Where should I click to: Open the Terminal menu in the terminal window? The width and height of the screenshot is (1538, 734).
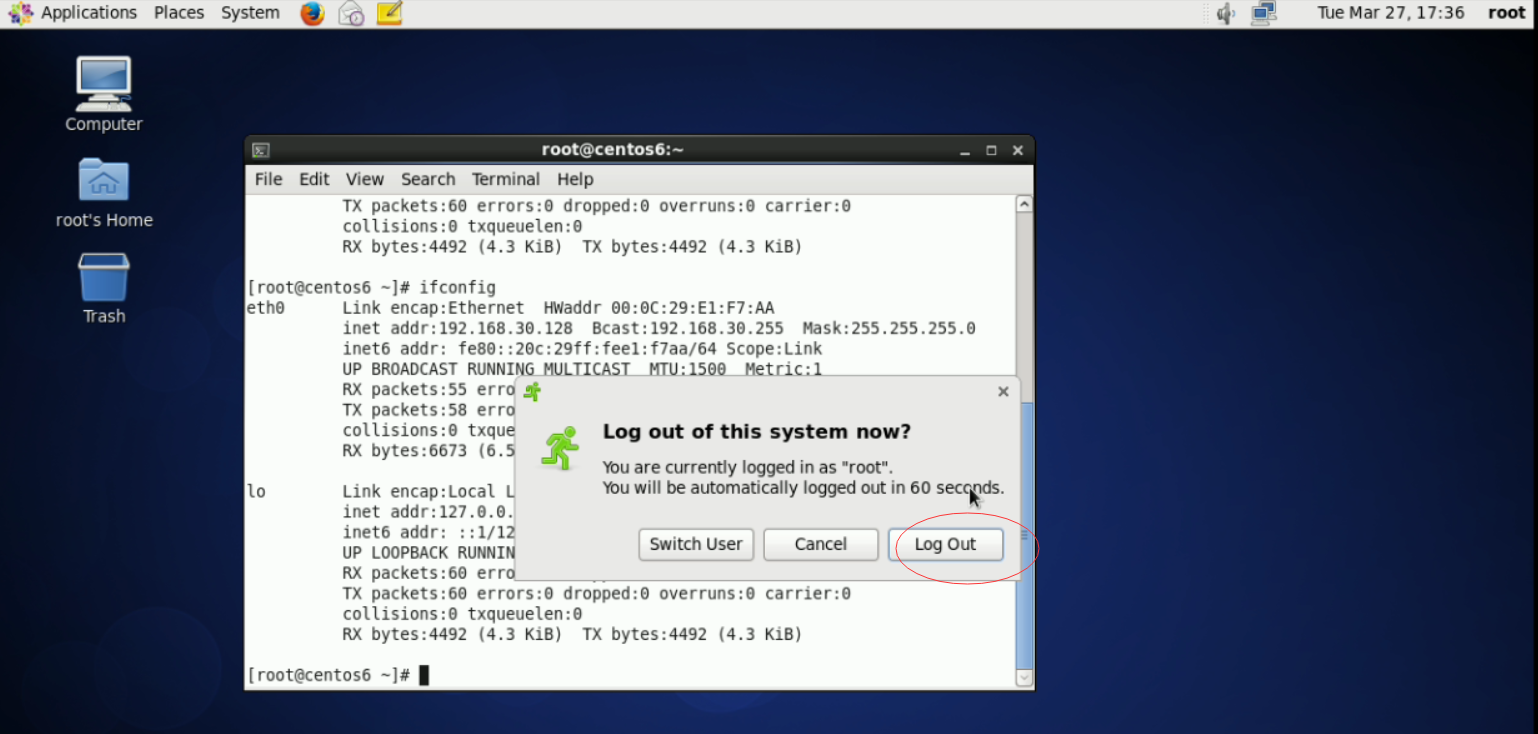(x=505, y=179)
